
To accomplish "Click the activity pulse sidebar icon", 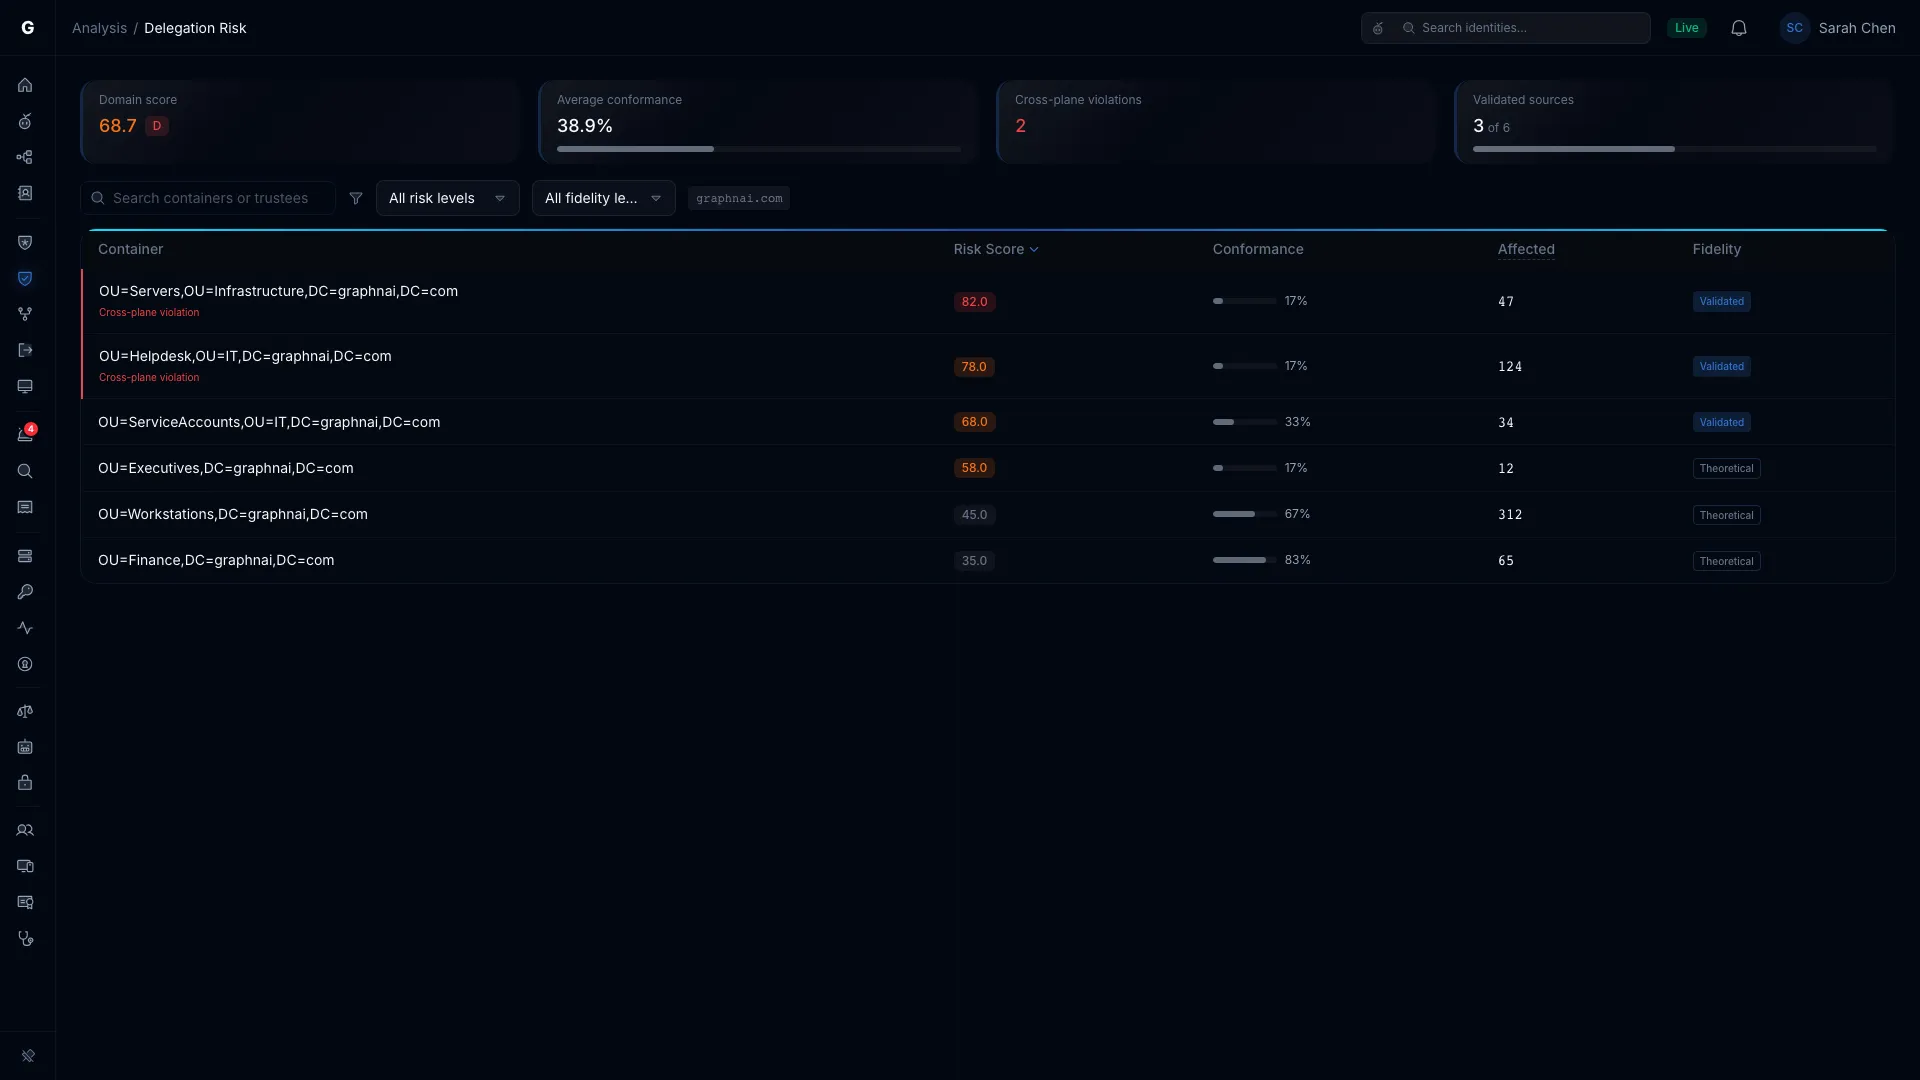I will pyautogui.click(x=25, y=628).
